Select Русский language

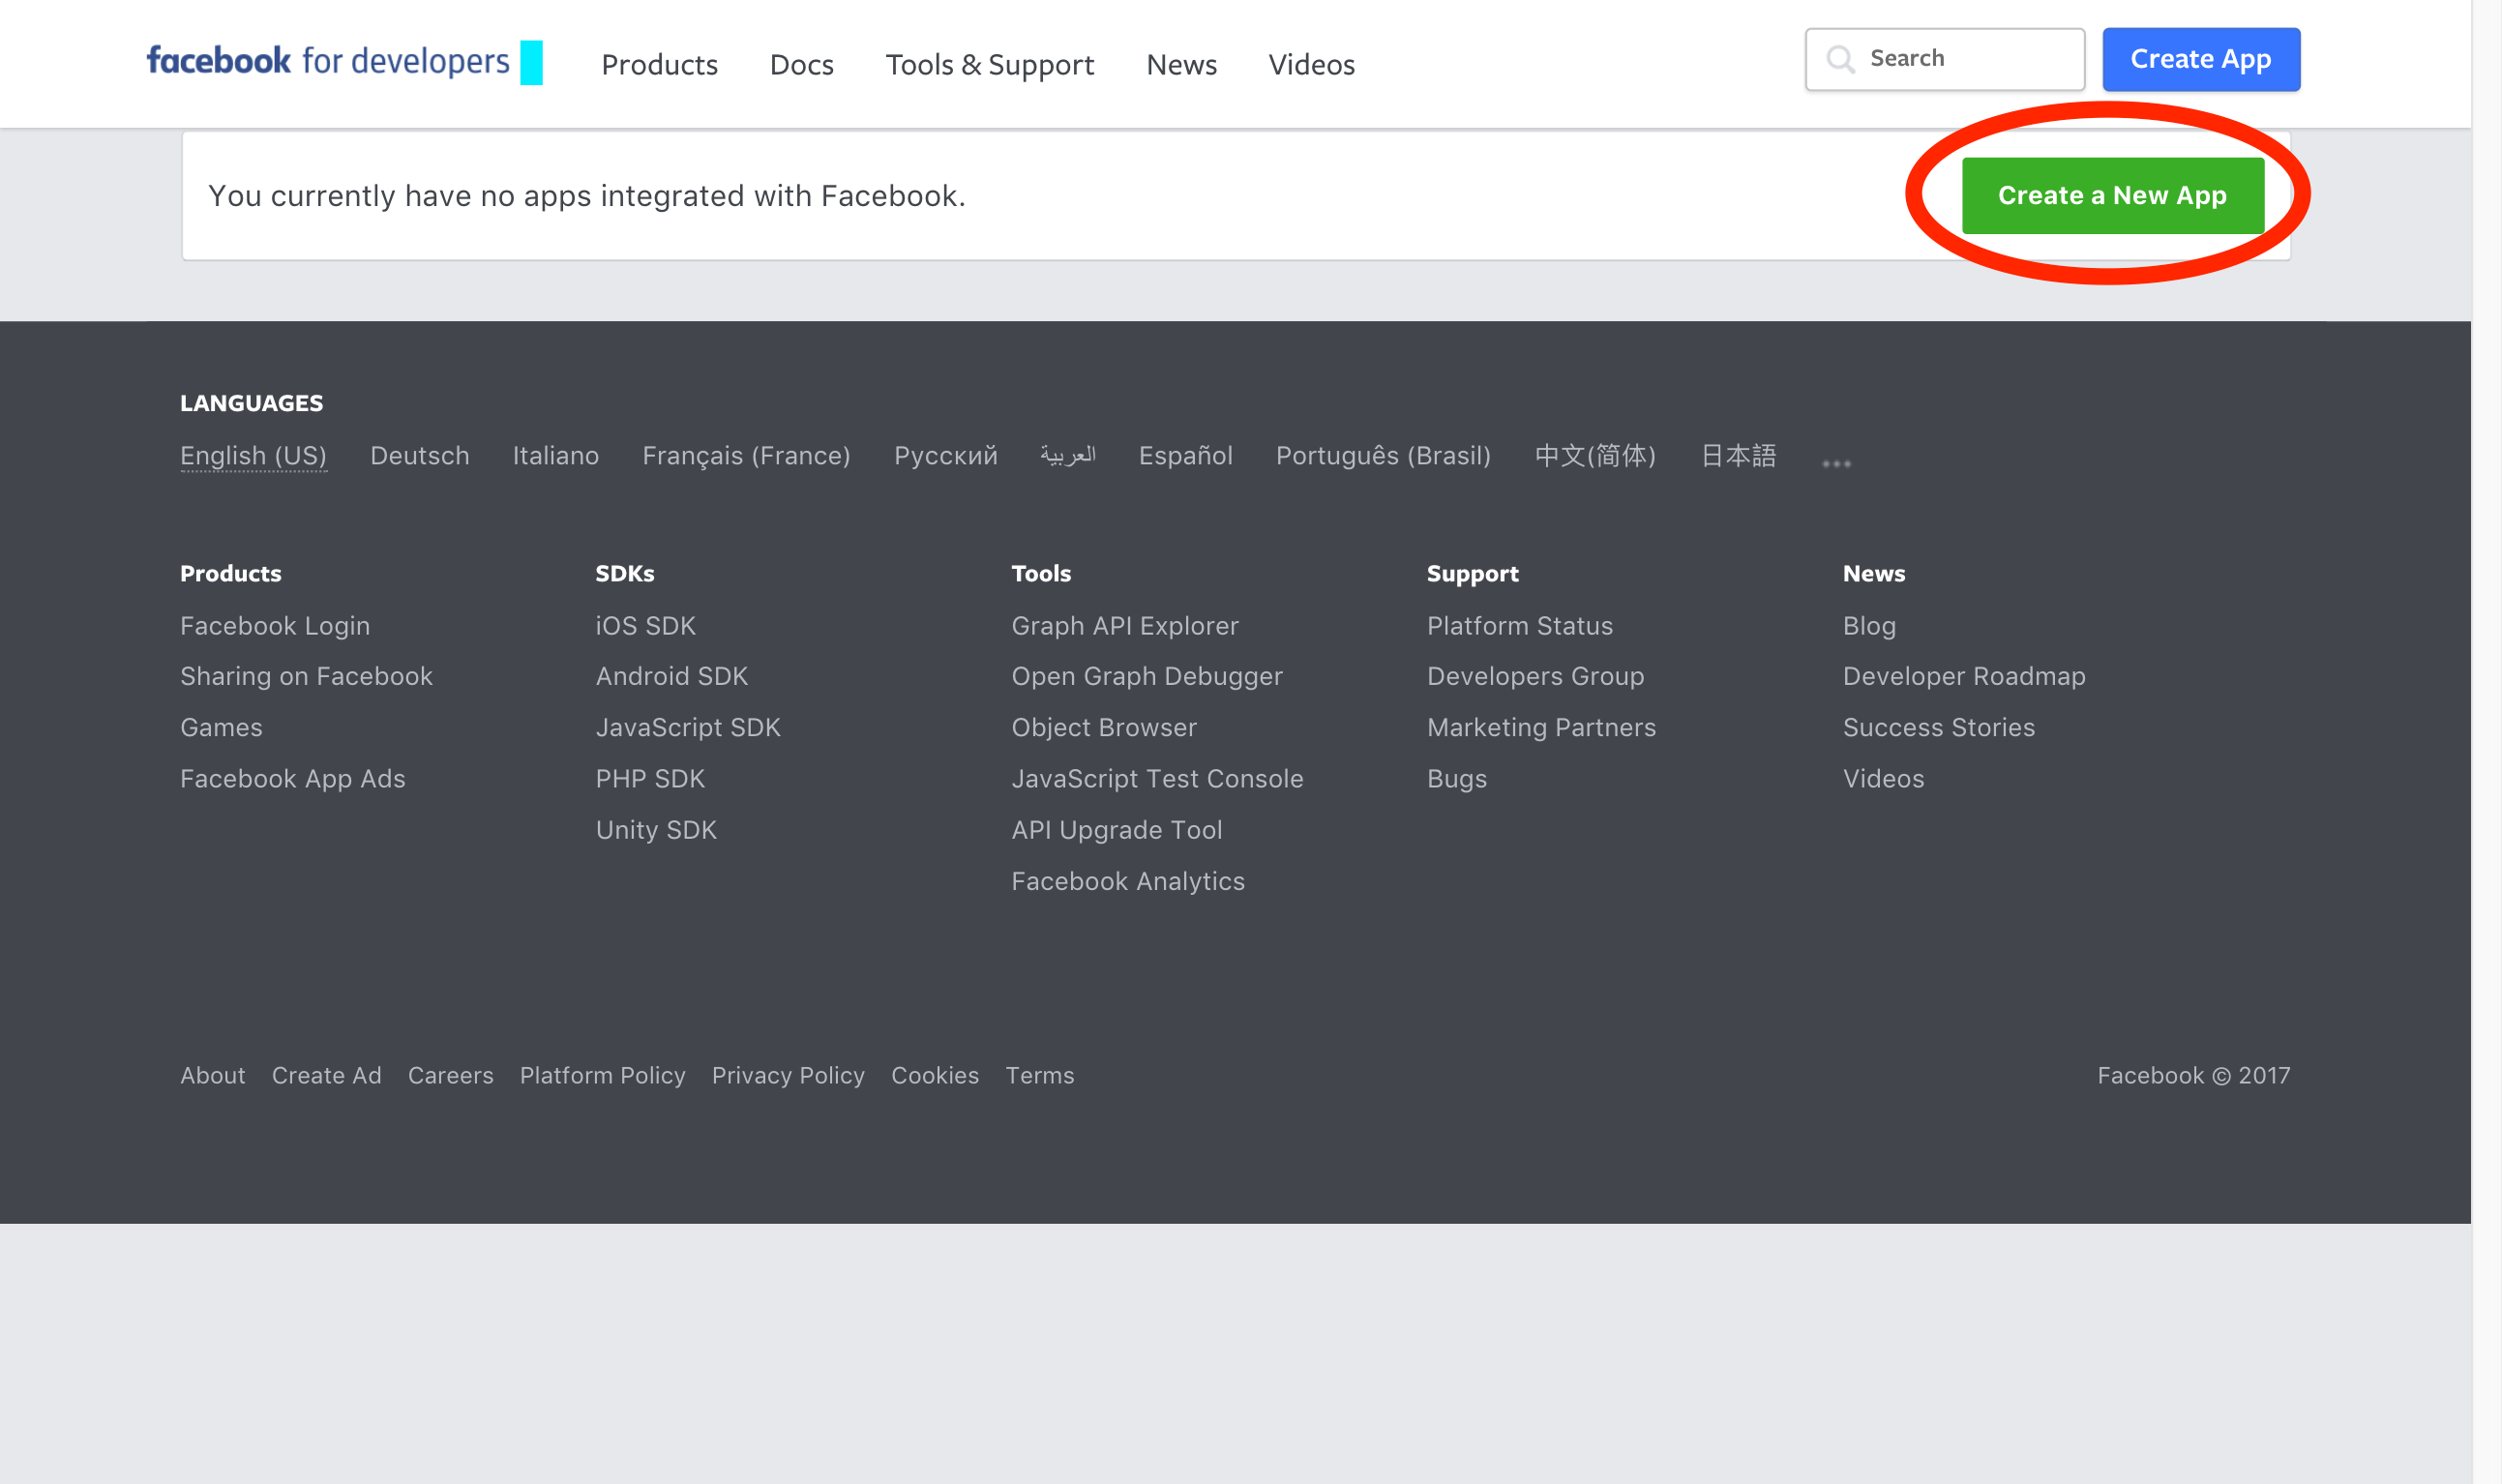pyautogui.click(x=945, y=456)
